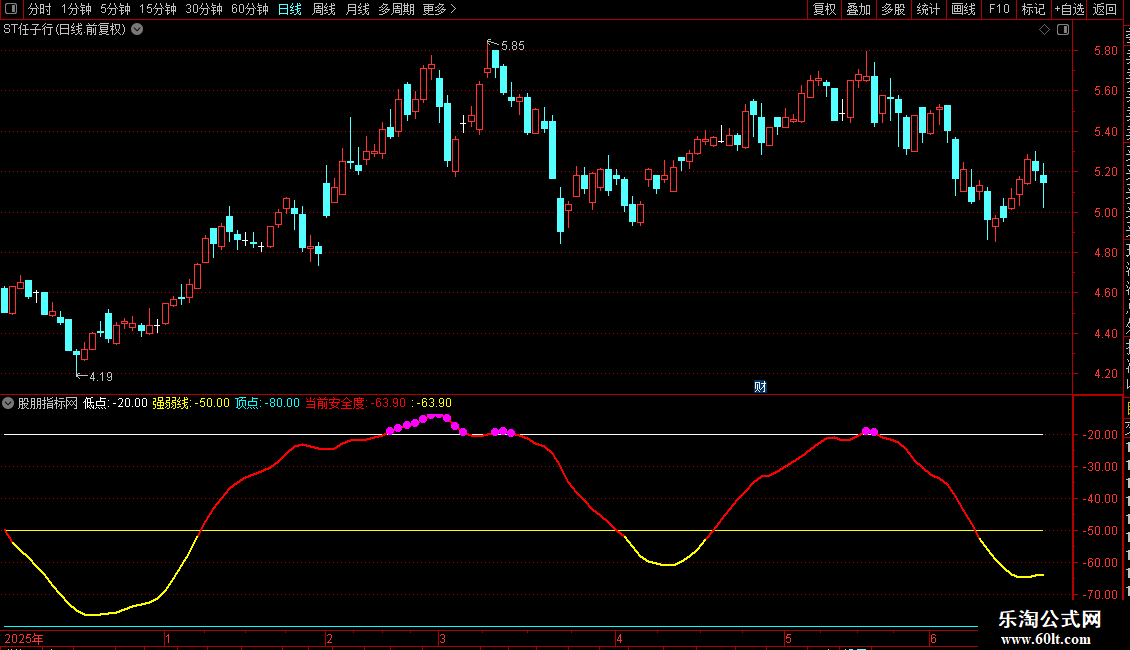Add stock with +自选 button

pyautogui.click(x=1069, y=9)
